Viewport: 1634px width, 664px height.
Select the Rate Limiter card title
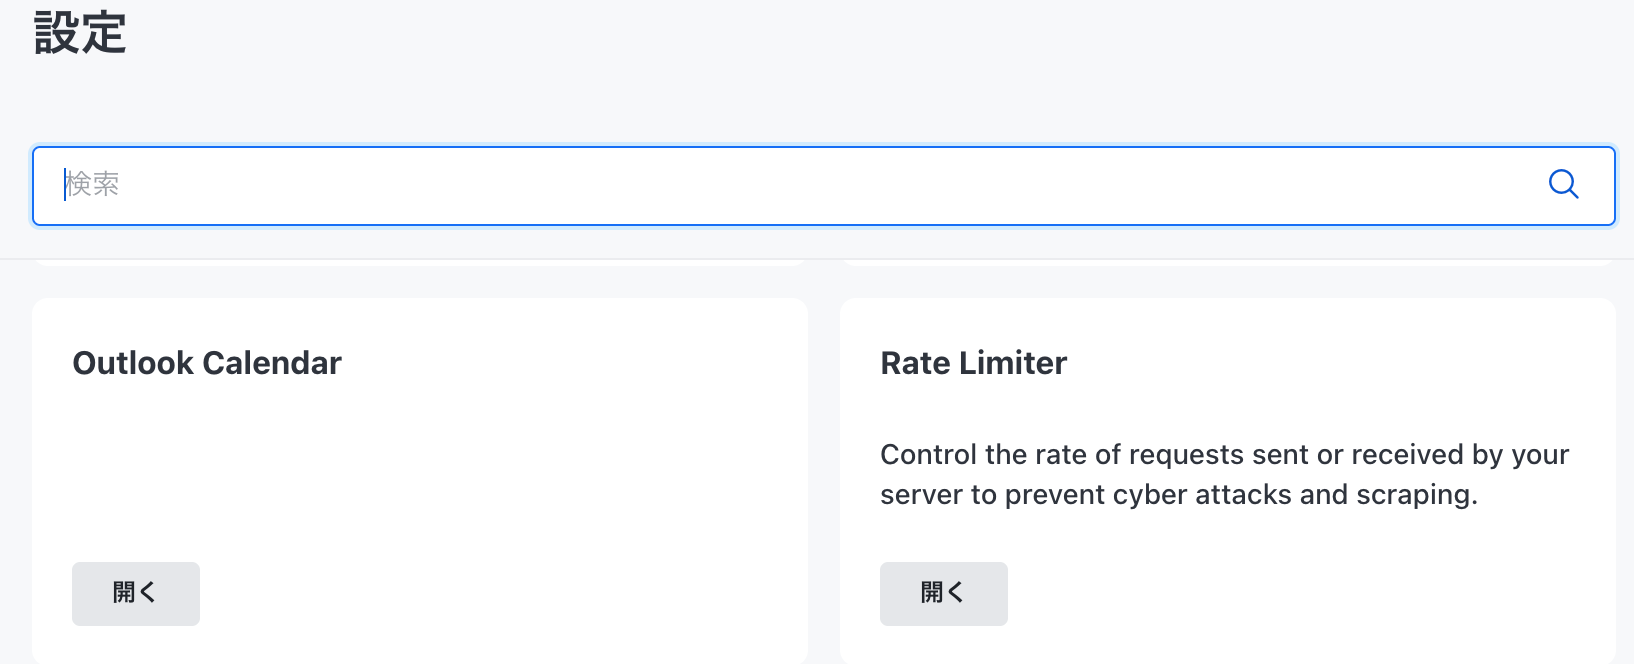pyautogui.click(x=974, y=363)
